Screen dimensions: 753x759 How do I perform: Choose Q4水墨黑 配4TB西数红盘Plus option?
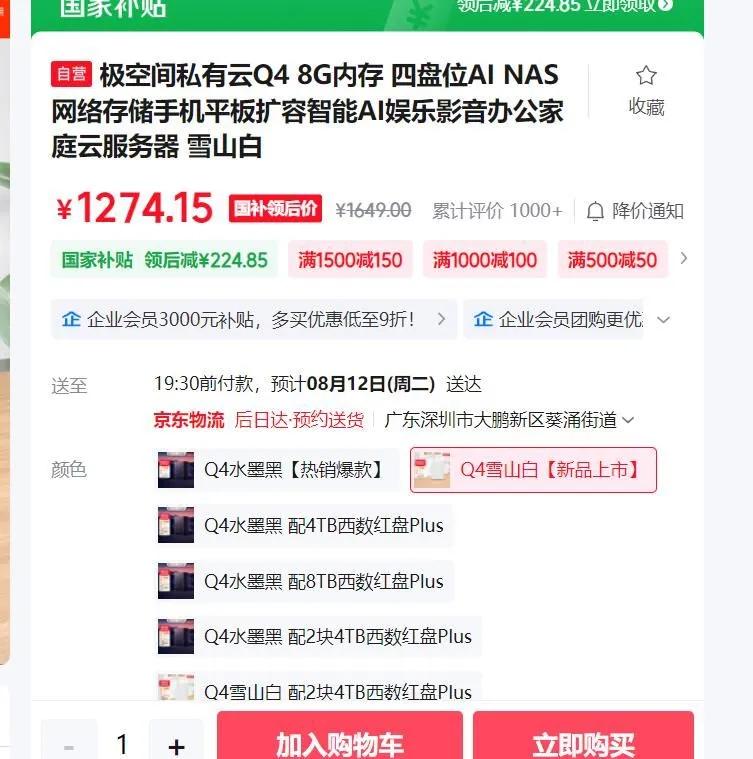[303, 525]
